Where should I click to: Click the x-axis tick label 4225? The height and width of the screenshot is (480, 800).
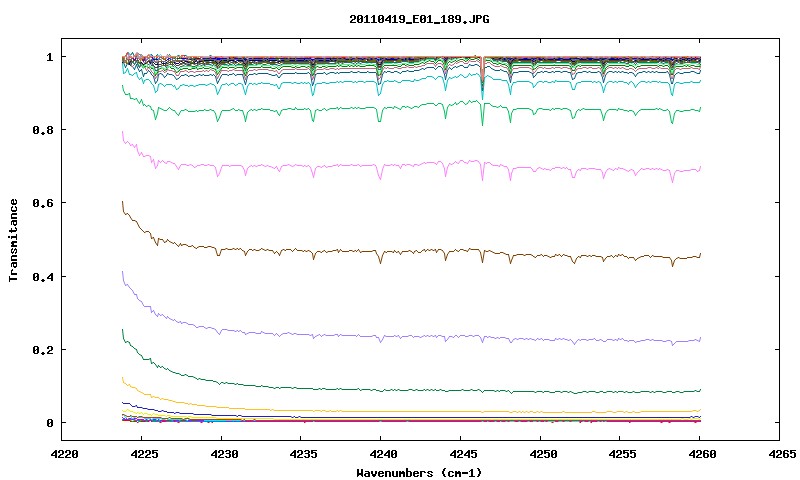tap(144, 454)
